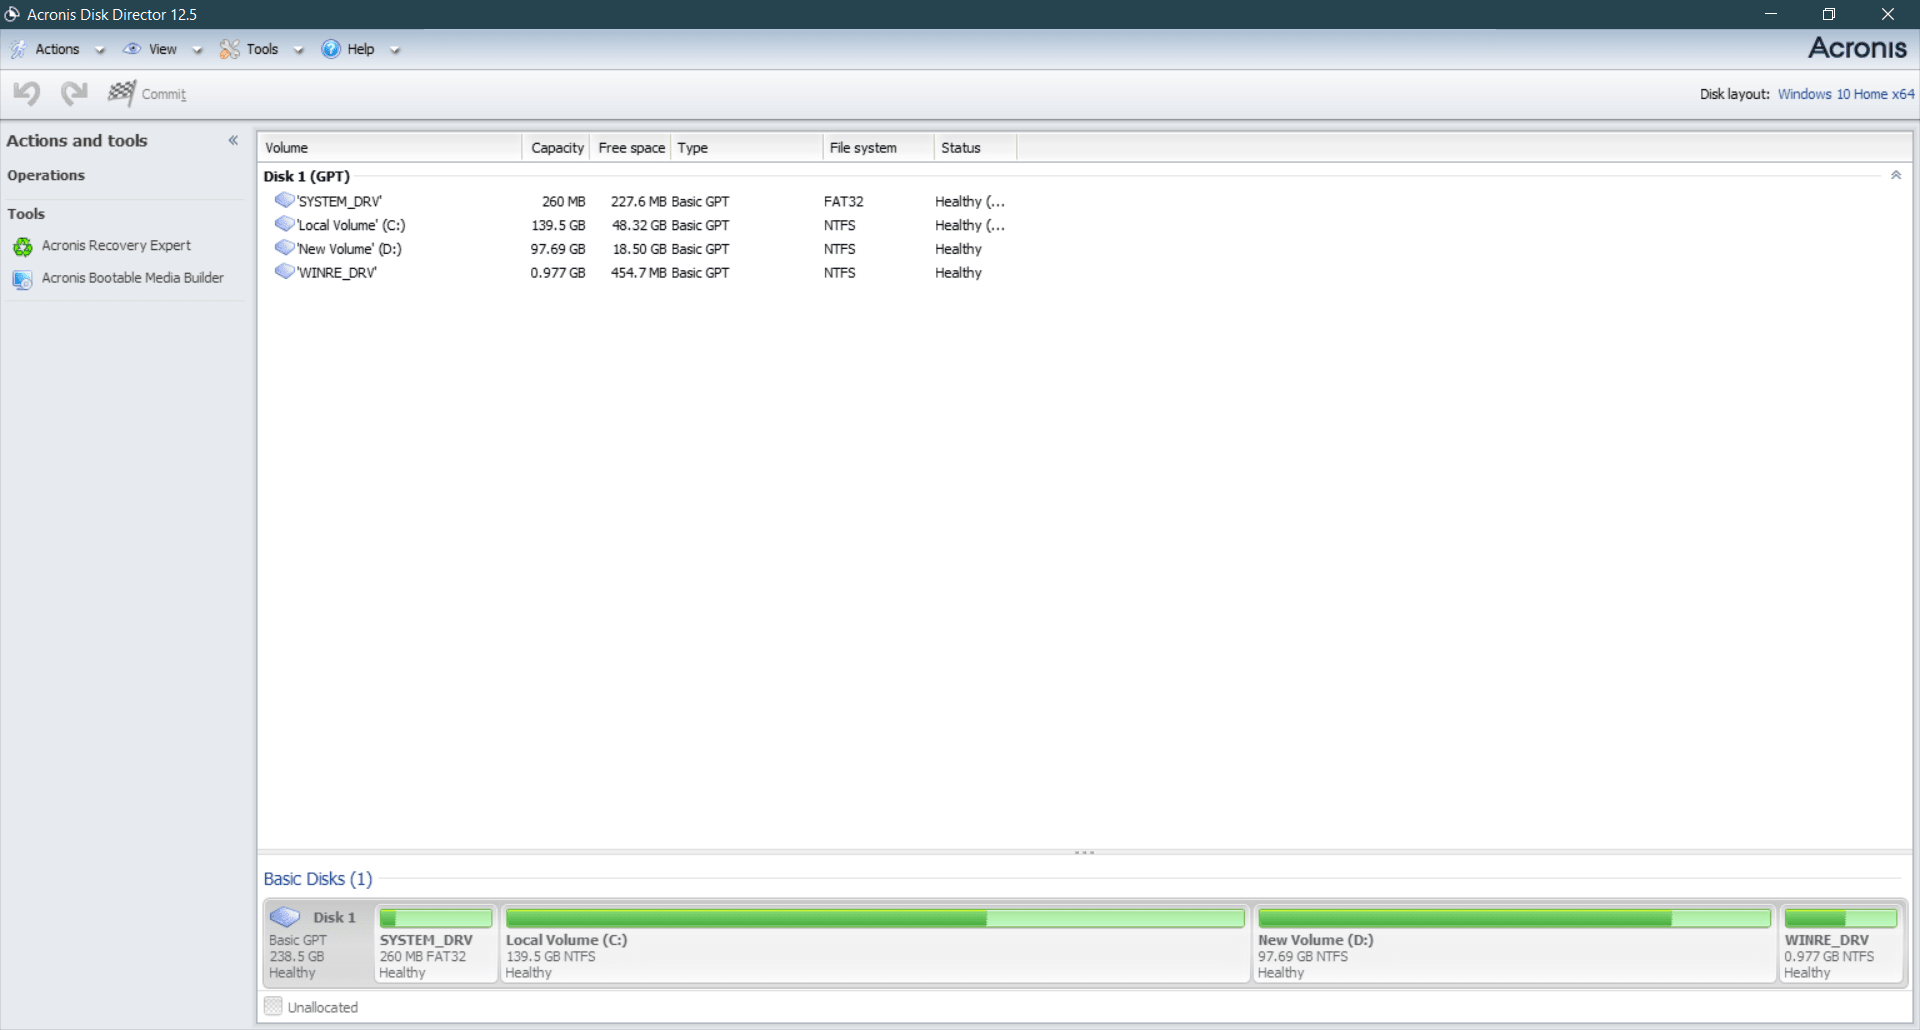Open the Help menu

[x=361, y=49]
